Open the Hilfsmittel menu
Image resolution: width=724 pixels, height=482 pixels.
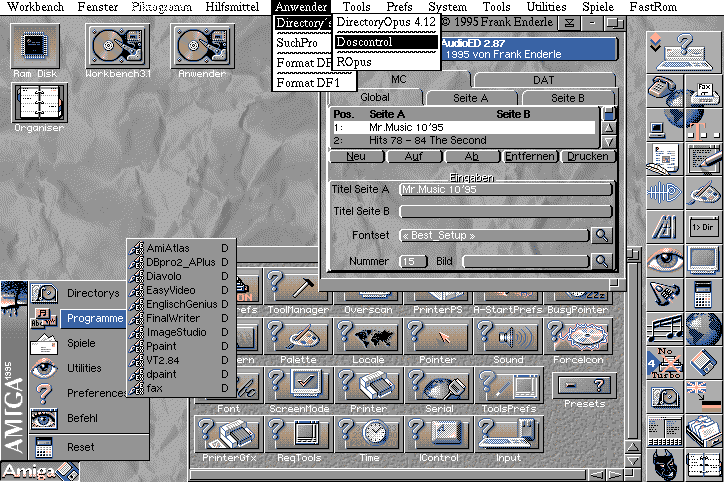[x=232, y=7]
